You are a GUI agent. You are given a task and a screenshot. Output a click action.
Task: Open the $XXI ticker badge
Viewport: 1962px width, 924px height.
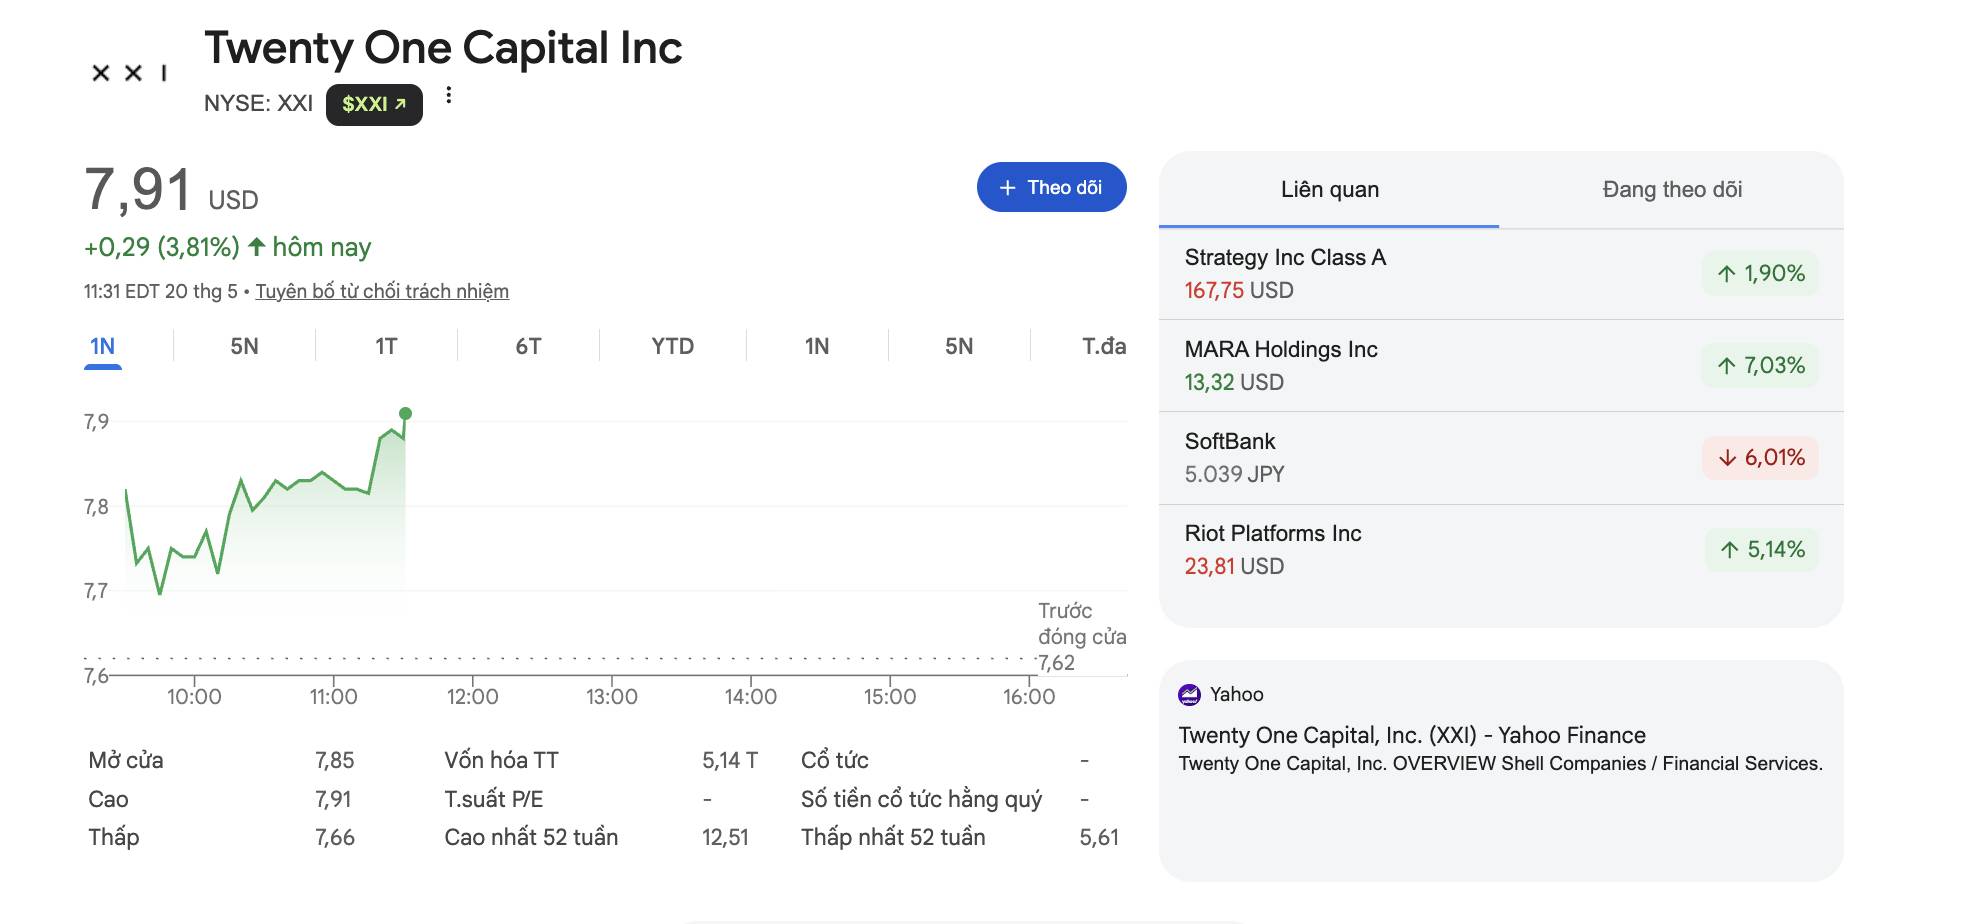pyautogui.click(x=374, y=104)
